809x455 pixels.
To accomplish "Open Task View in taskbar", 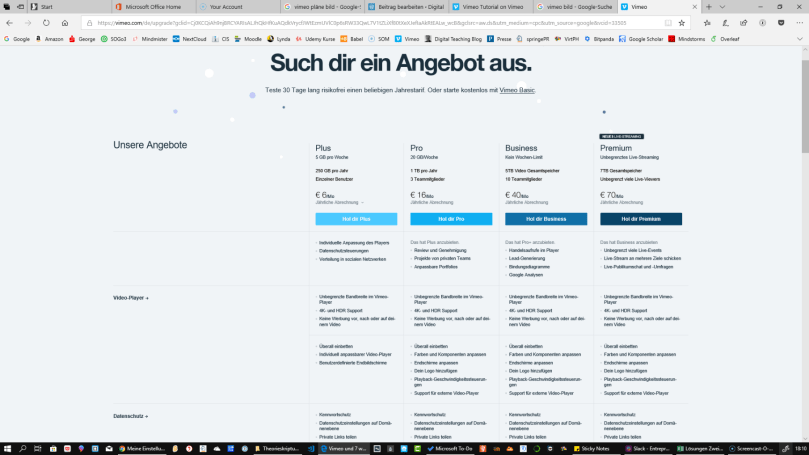I will 38,449.
